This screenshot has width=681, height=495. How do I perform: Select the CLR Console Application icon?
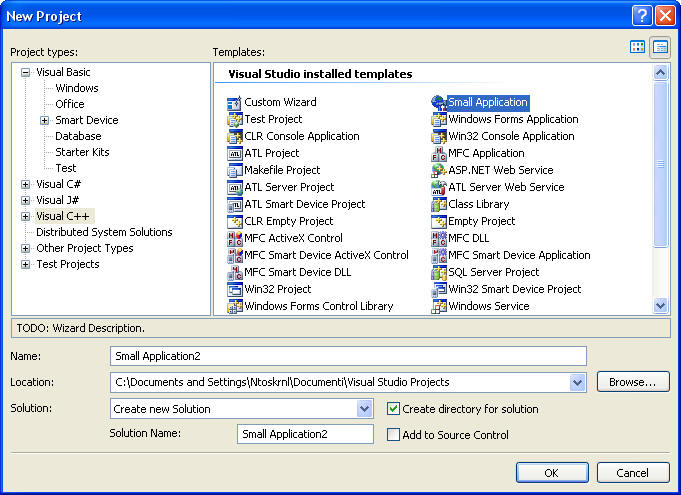(x=235, y=137)
